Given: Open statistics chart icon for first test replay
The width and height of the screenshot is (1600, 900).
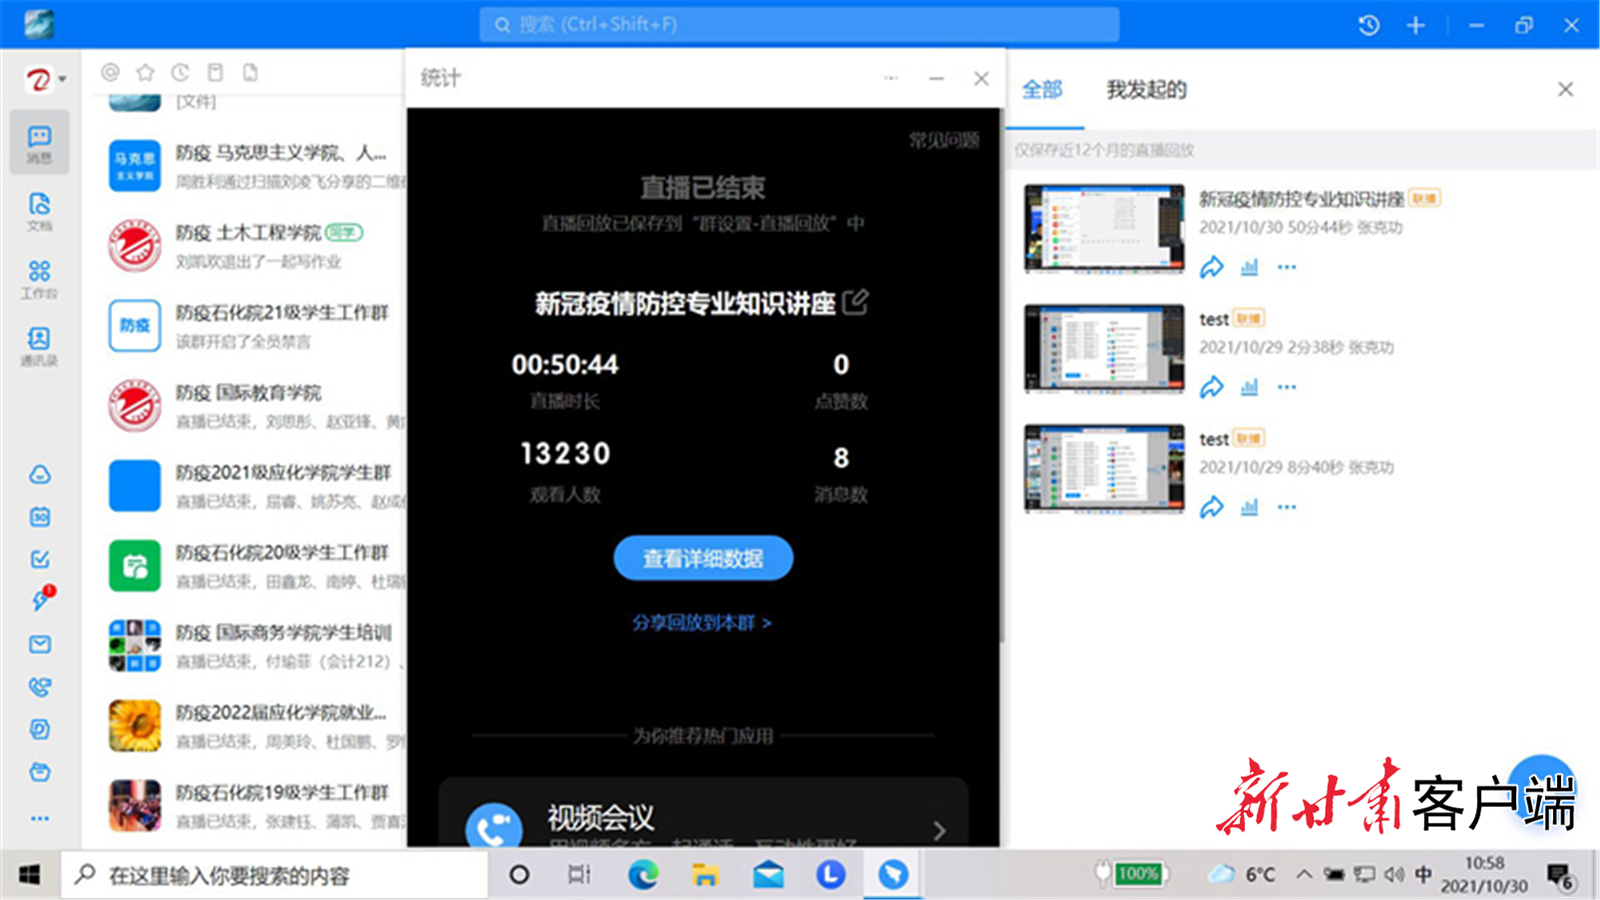Looking at the screenshot, I should pyautogui.click(x=1249, y=387).
